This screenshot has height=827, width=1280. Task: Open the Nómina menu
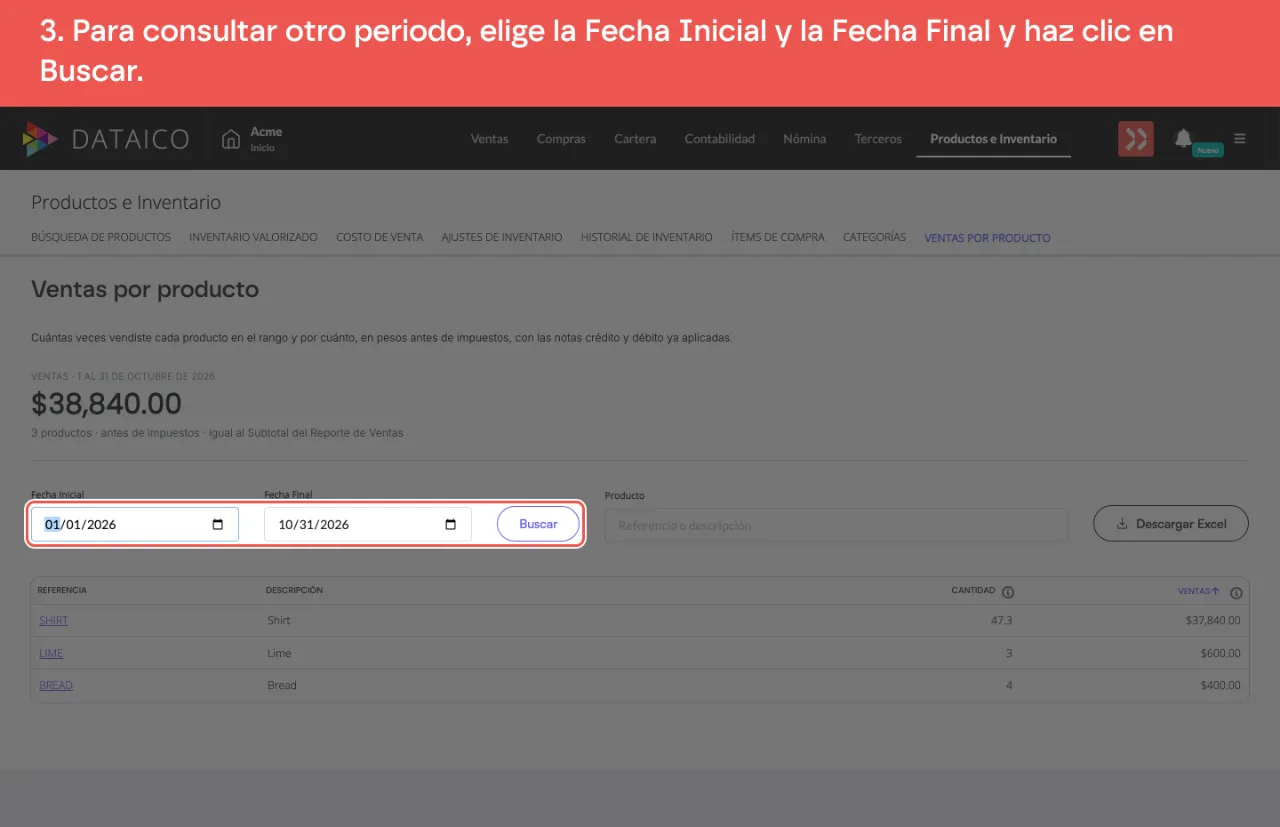[x=804, y=139]
